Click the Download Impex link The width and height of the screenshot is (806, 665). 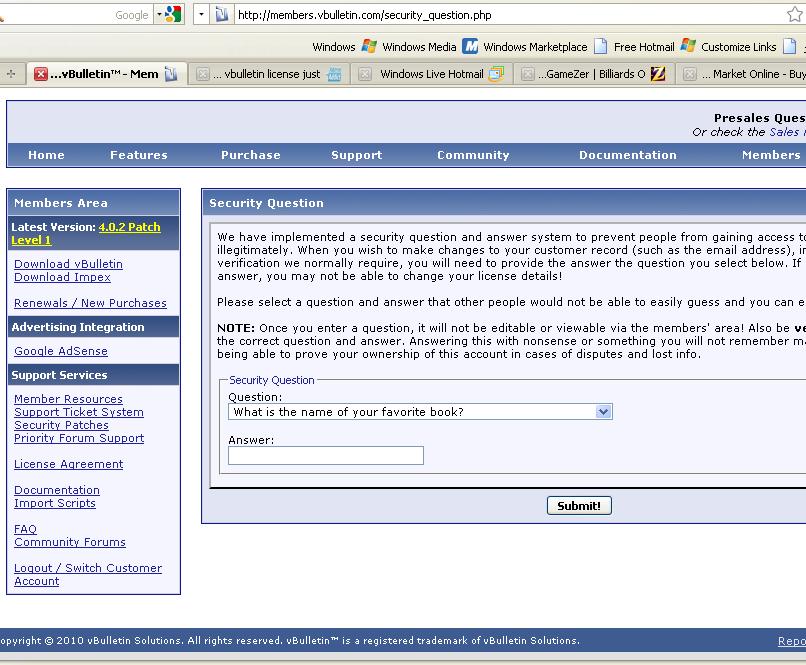coord(62,277)
